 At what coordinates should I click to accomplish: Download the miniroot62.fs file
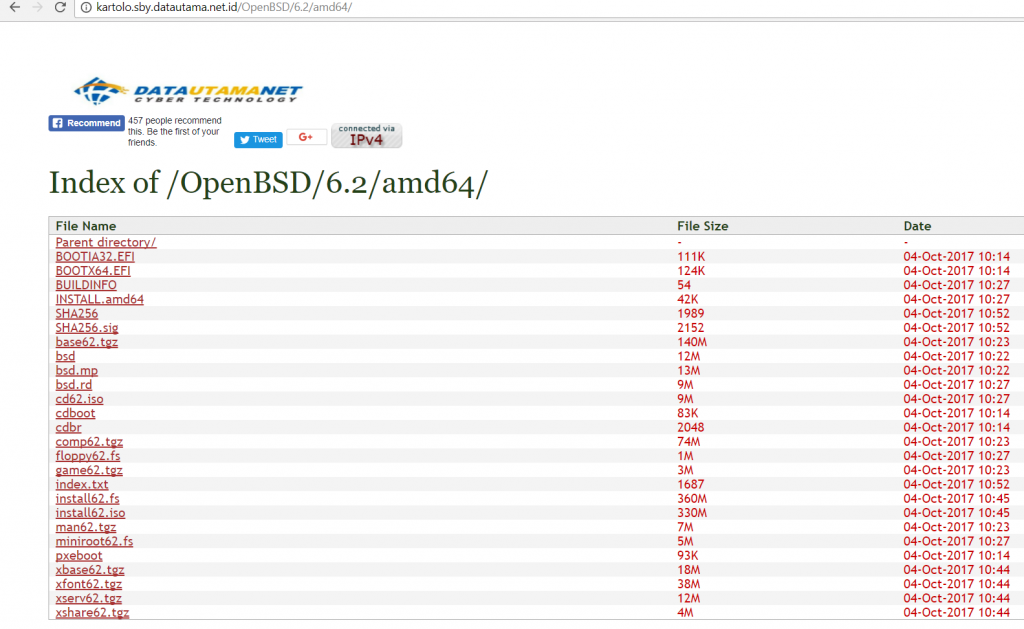point(94,541)
